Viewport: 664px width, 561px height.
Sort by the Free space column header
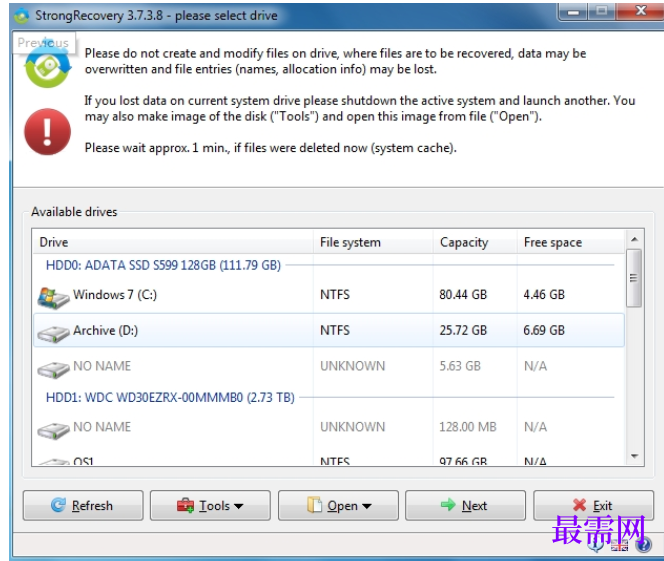tap(570, 242)
